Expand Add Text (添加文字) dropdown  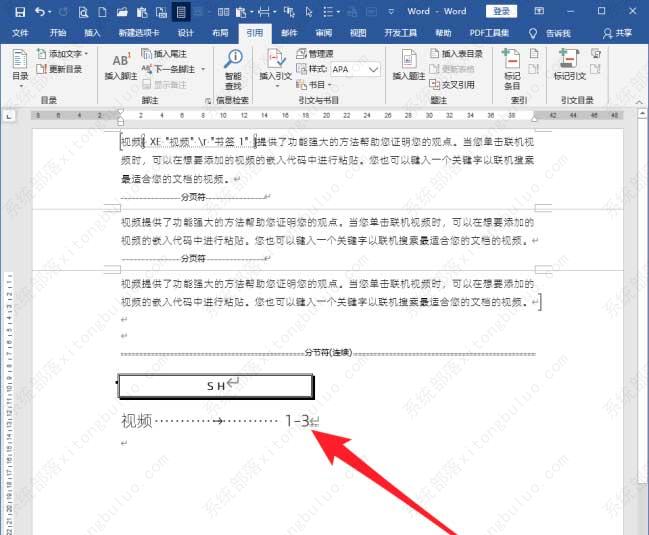(x=65, y=54)
